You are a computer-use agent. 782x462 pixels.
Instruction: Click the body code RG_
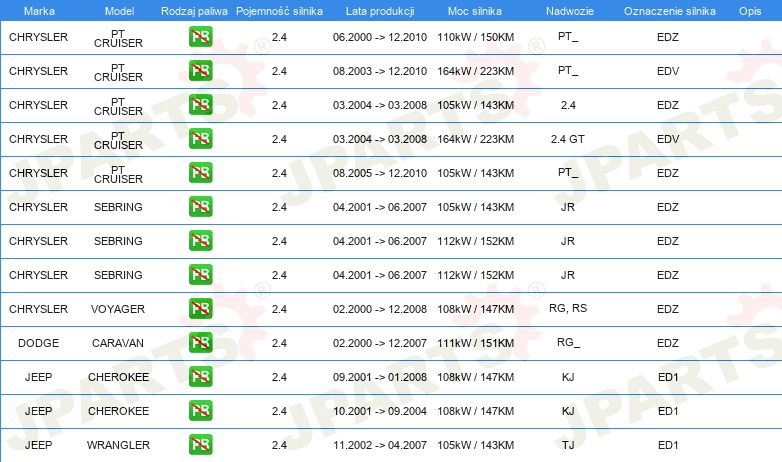[568, 342]
